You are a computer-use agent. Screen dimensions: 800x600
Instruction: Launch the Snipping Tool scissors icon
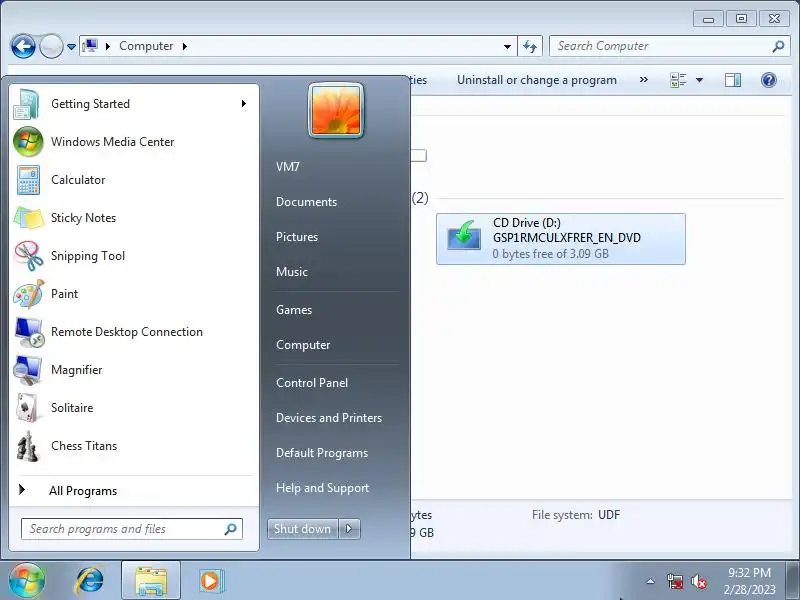pyautogui.click(x=29, y=256)
